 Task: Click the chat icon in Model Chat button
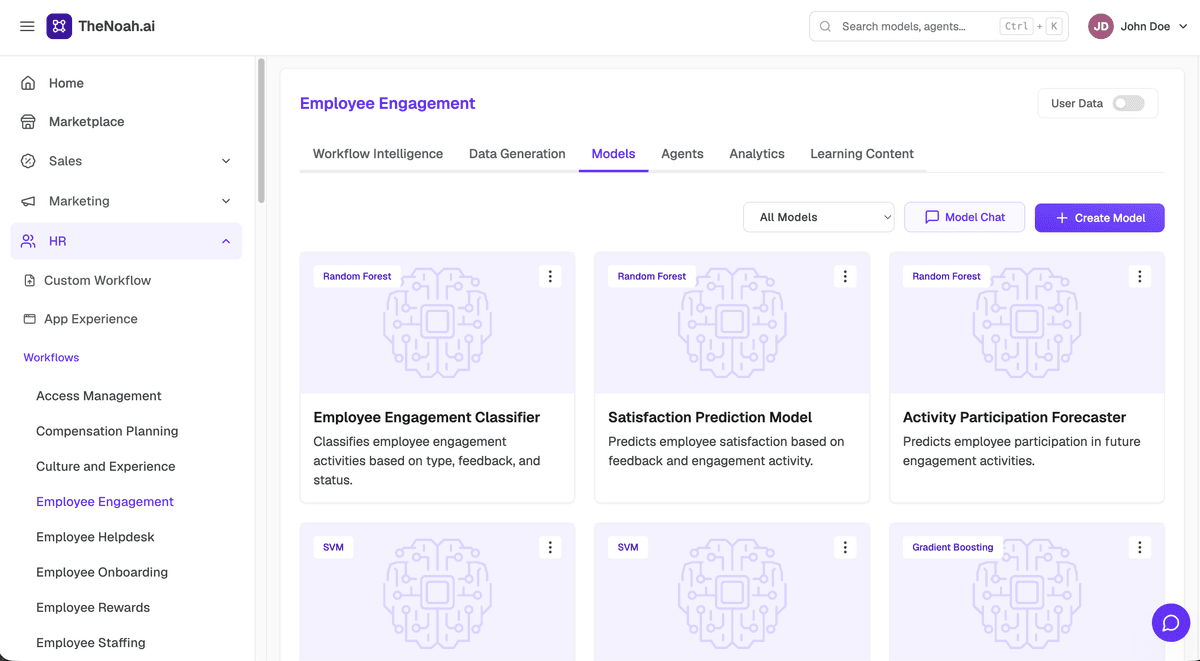coord(932,217)
